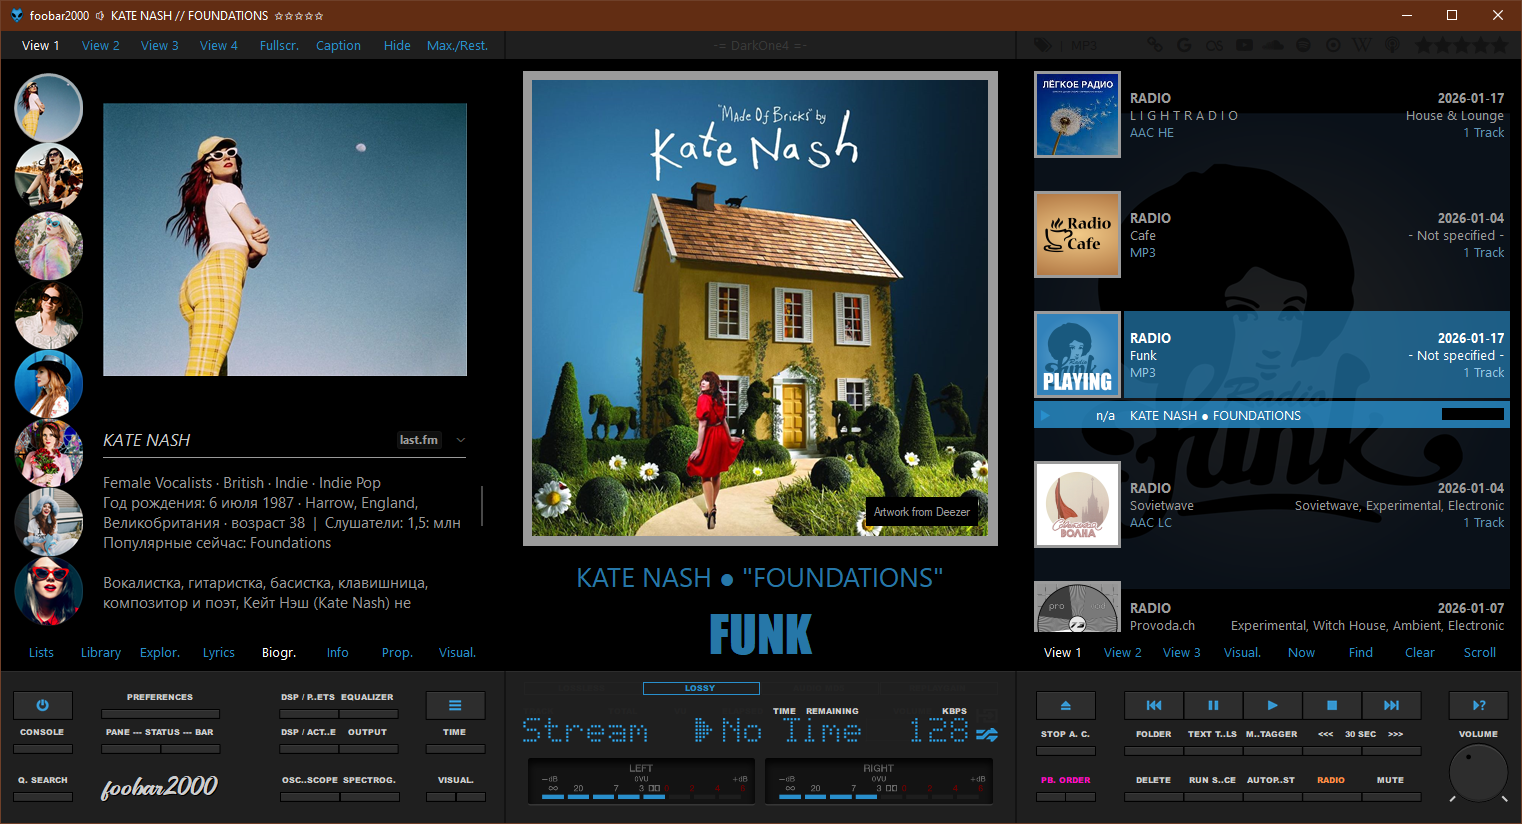The image size is (1522, 824).
Task: Stop playback with the stop button
Action: pyautogui.click(x=1332, y=705)
